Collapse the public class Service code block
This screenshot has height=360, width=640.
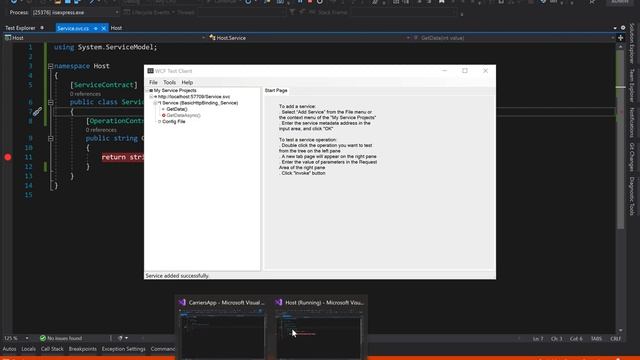pos(51,102)
